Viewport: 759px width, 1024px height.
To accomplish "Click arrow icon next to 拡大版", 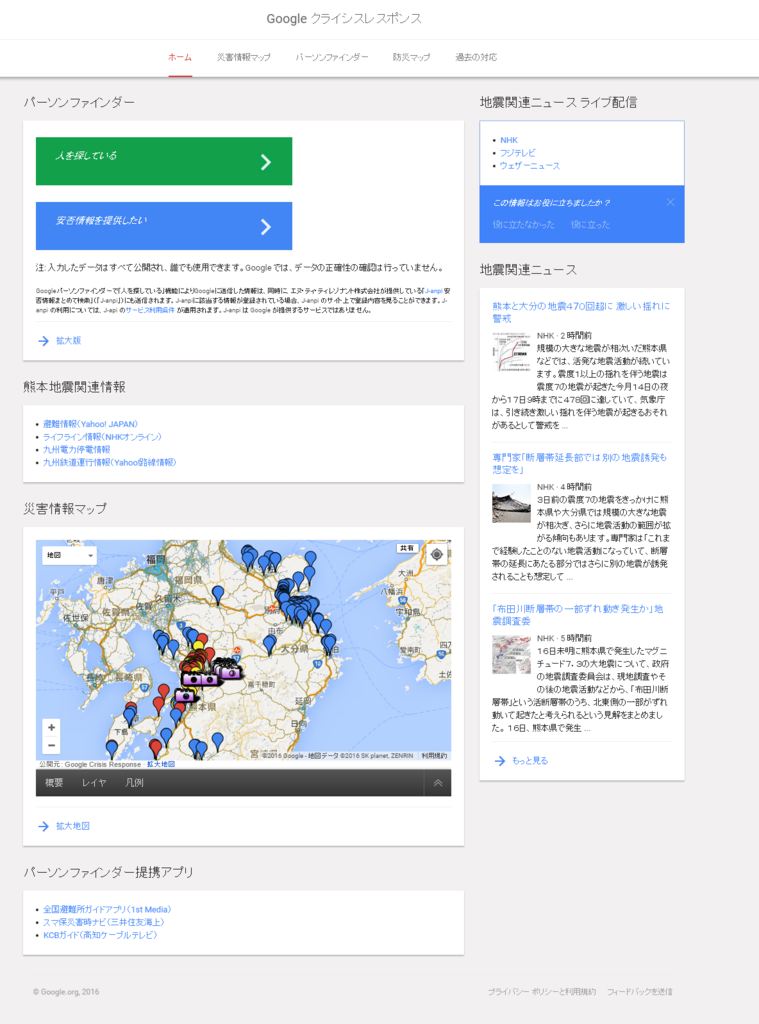I will (43, 341).
